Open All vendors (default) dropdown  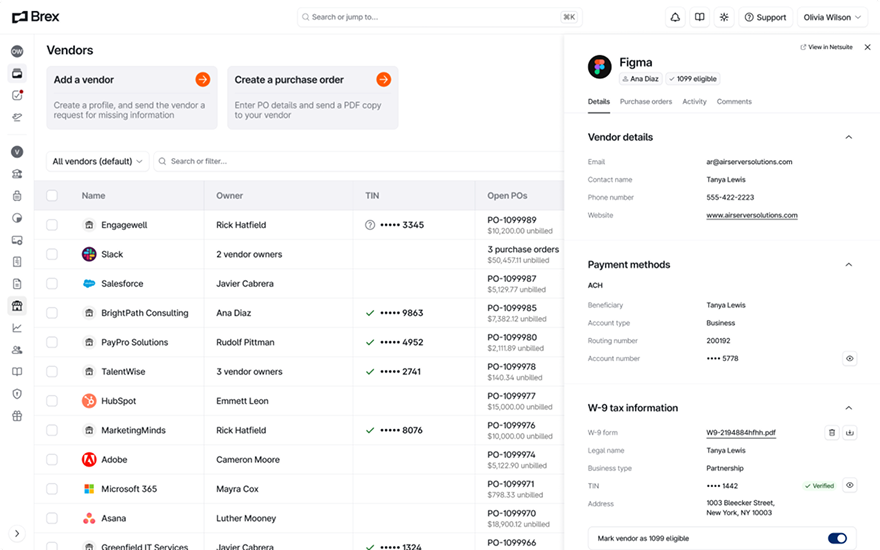pos(98,161)
